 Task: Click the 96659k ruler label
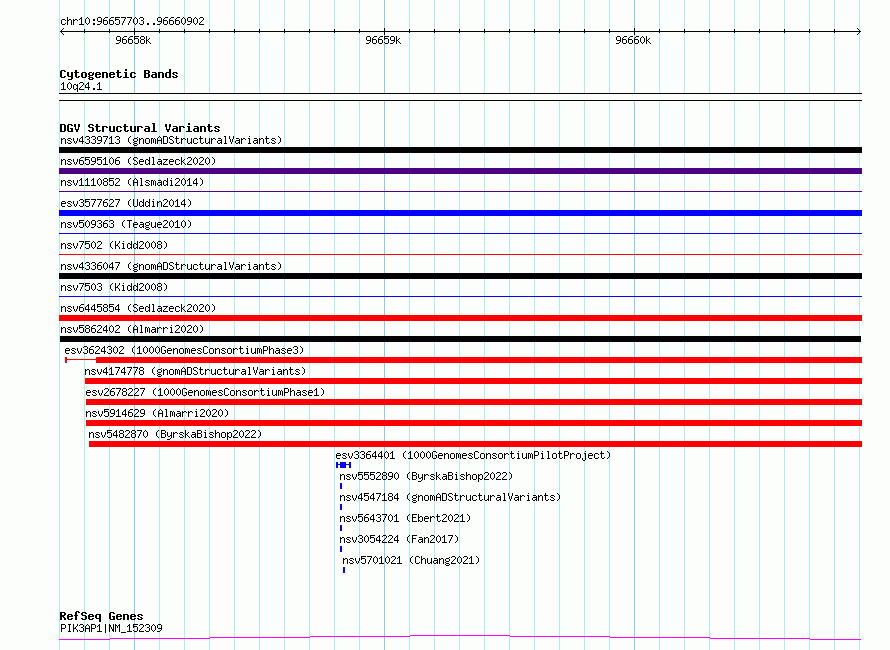[383, 40]
